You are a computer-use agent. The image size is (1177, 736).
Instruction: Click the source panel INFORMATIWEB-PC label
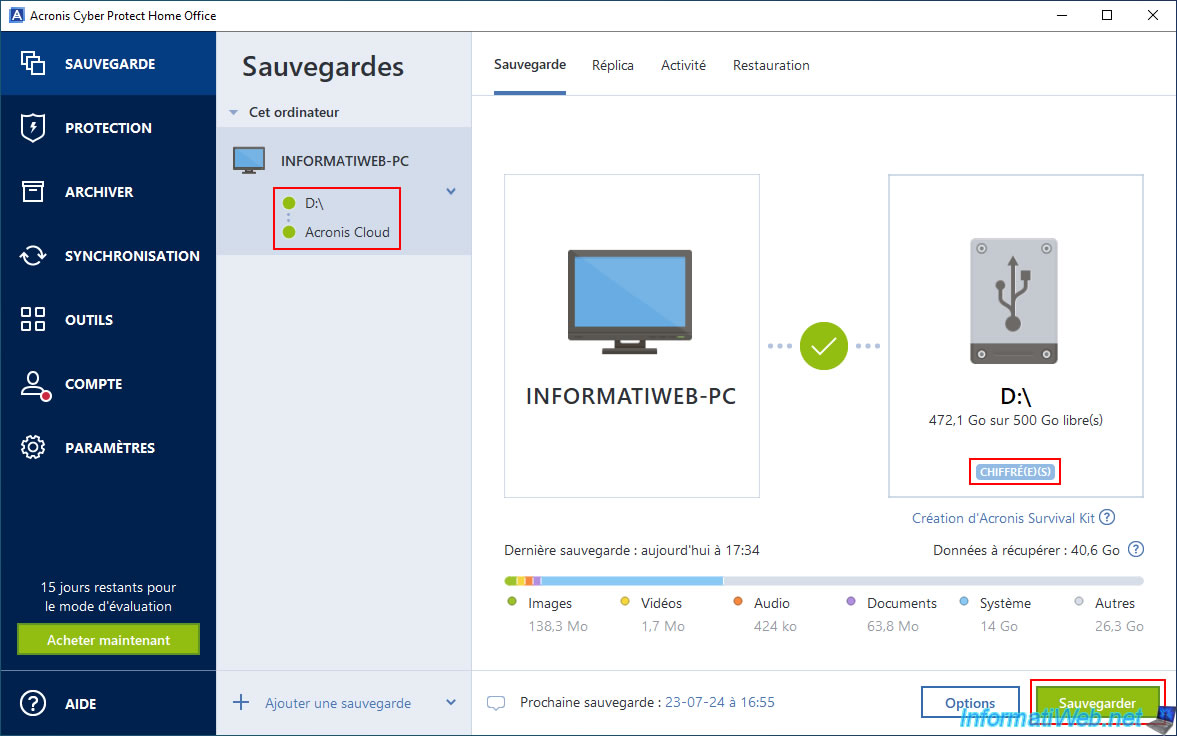coord(631,396)
